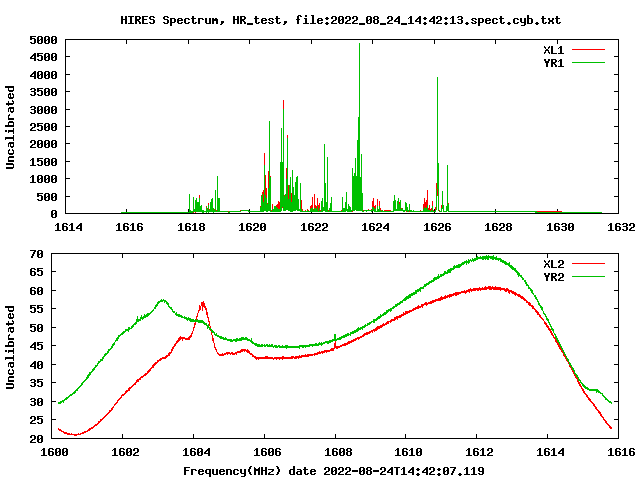Click the 20 y-axis tick in bottom plot

coord(36,439)
